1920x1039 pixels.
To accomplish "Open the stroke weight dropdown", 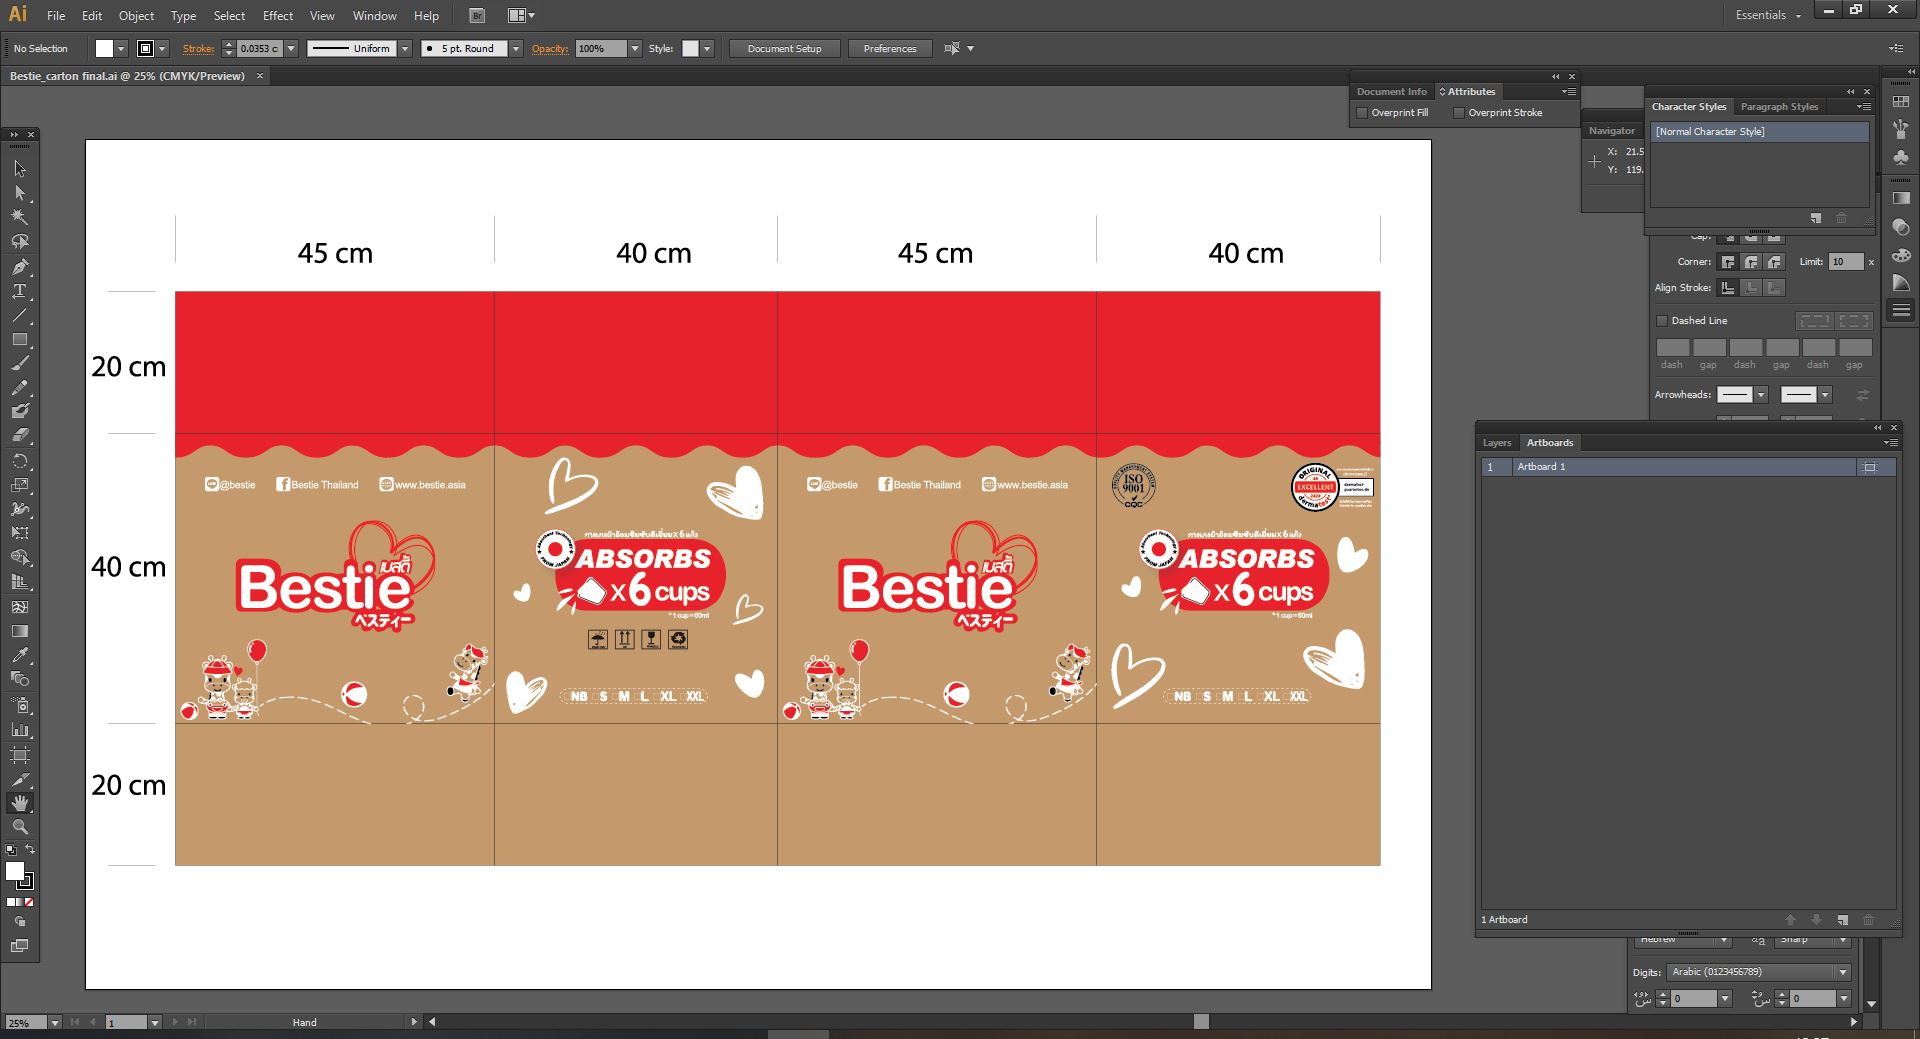I will tap(291, 49).
